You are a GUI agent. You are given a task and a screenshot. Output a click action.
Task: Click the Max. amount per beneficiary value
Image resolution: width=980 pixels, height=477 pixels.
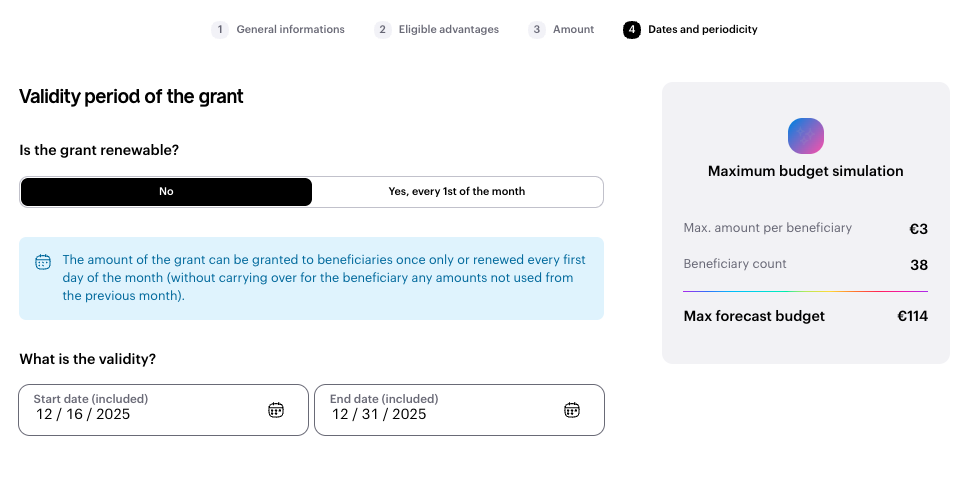[918, 229]
